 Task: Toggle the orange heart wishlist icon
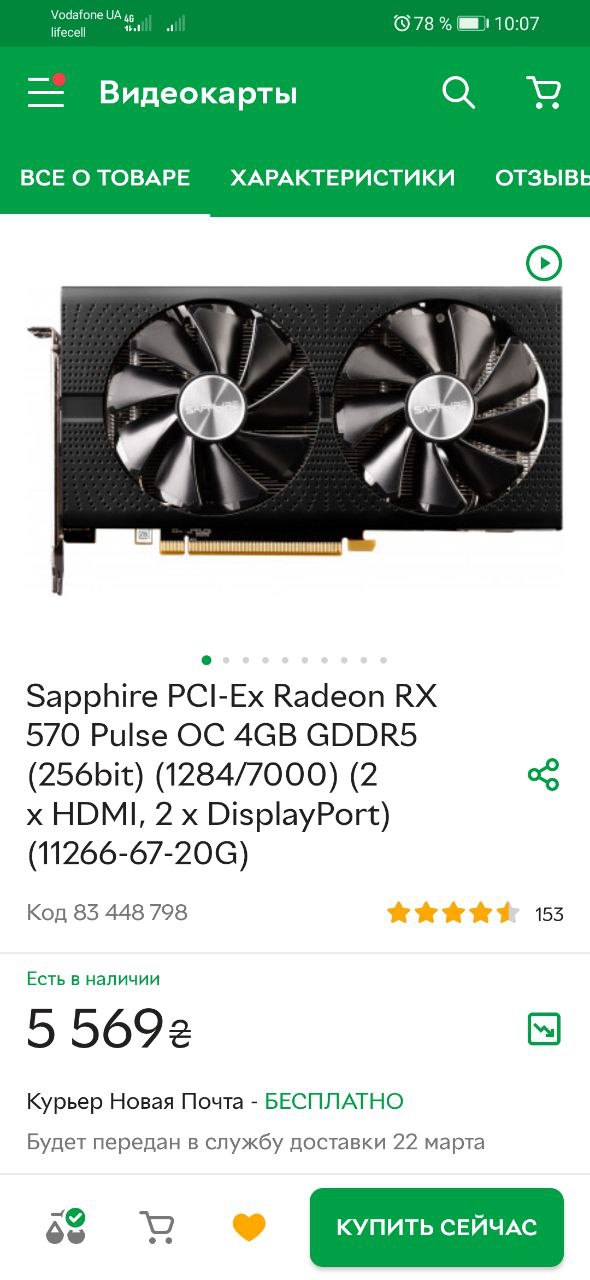[x=248, y=1227]
